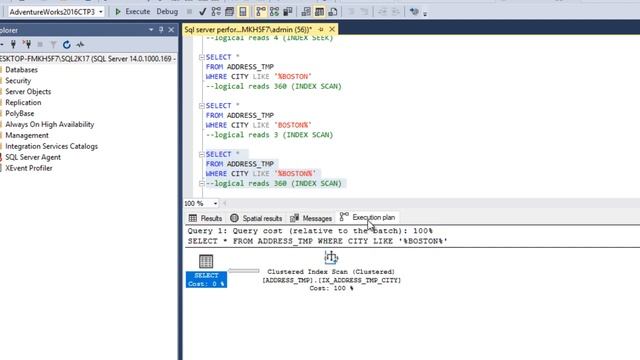Close the Object Explorer panel

tap(171, 30)
